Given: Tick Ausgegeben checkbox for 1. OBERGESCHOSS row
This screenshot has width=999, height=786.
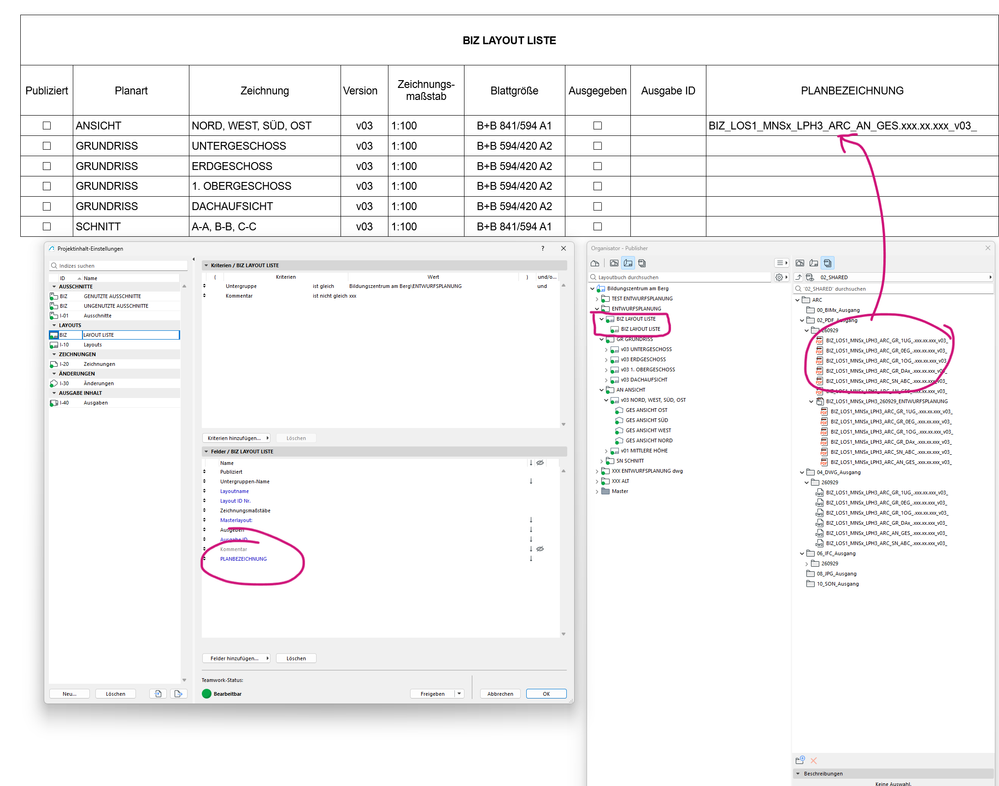Looking at the screenshot, I should coord(598,186).
